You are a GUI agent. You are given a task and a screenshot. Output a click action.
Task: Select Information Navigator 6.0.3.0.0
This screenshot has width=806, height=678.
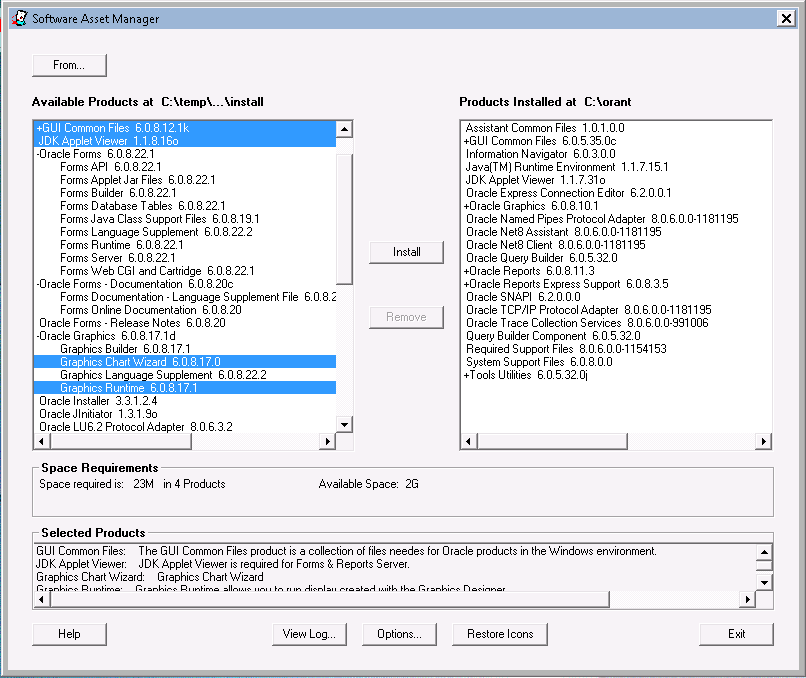[540, 154]
